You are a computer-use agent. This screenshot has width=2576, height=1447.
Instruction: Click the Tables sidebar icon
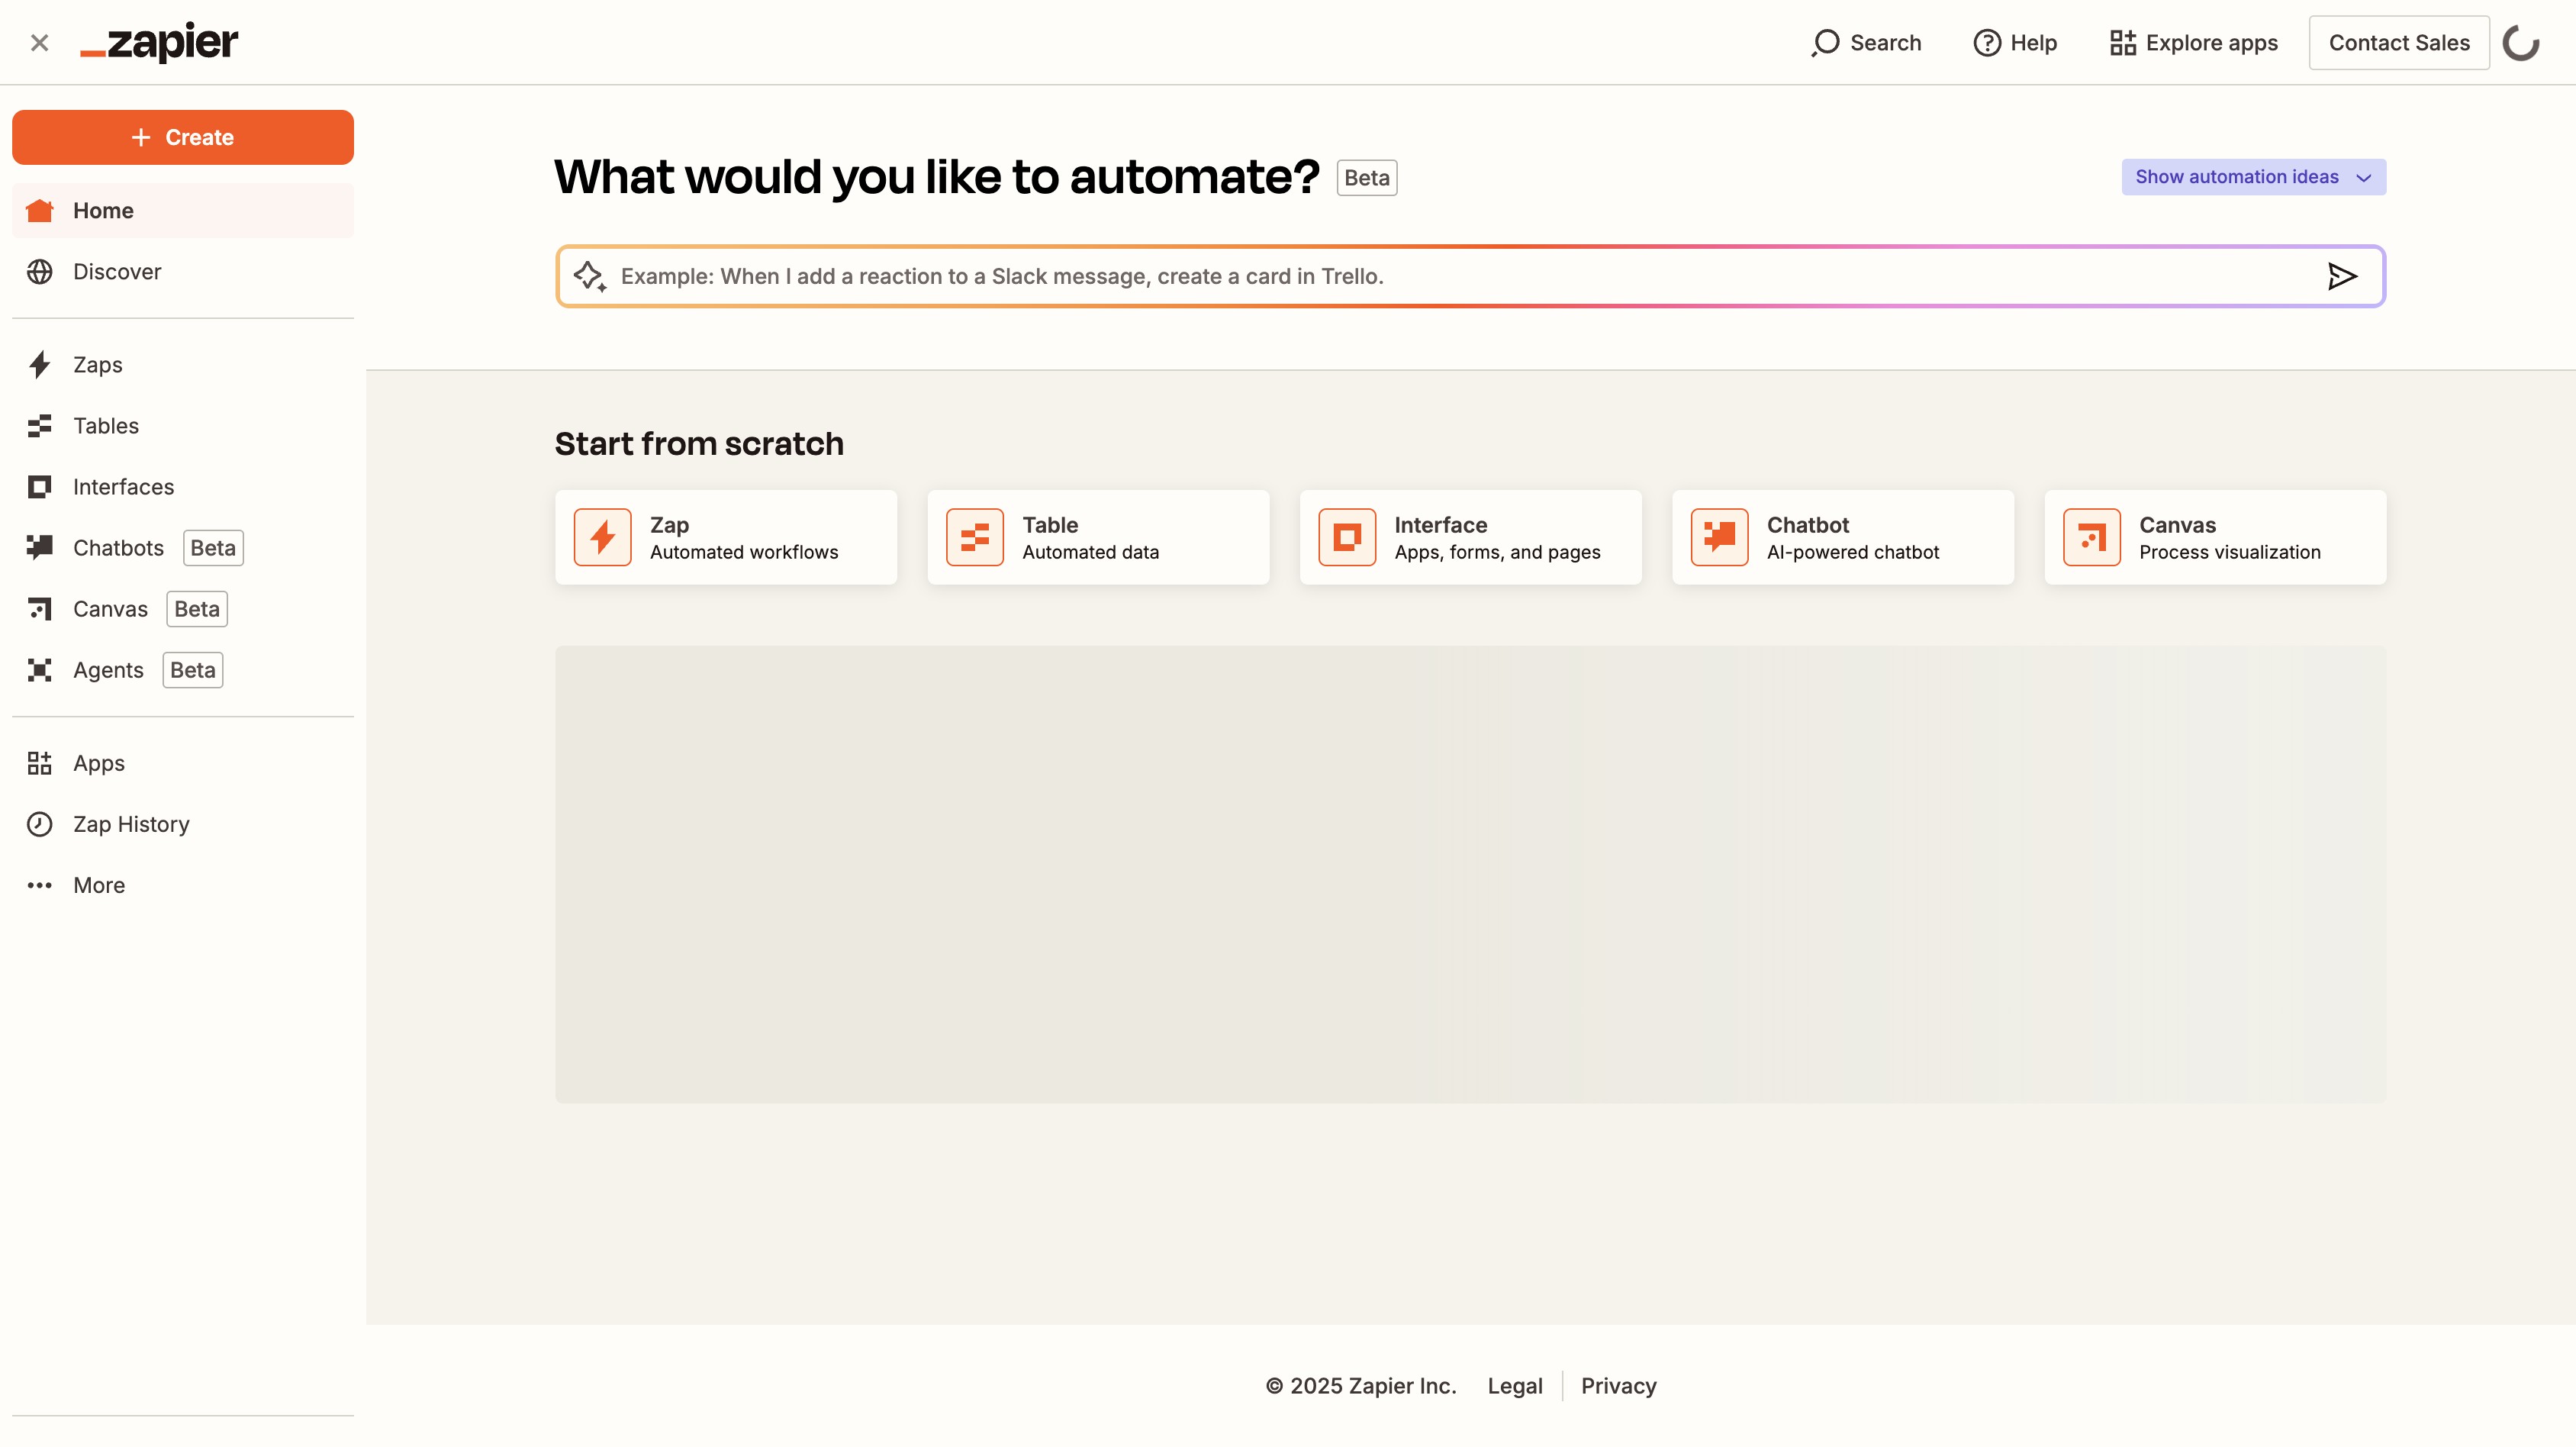click(39, 425)
